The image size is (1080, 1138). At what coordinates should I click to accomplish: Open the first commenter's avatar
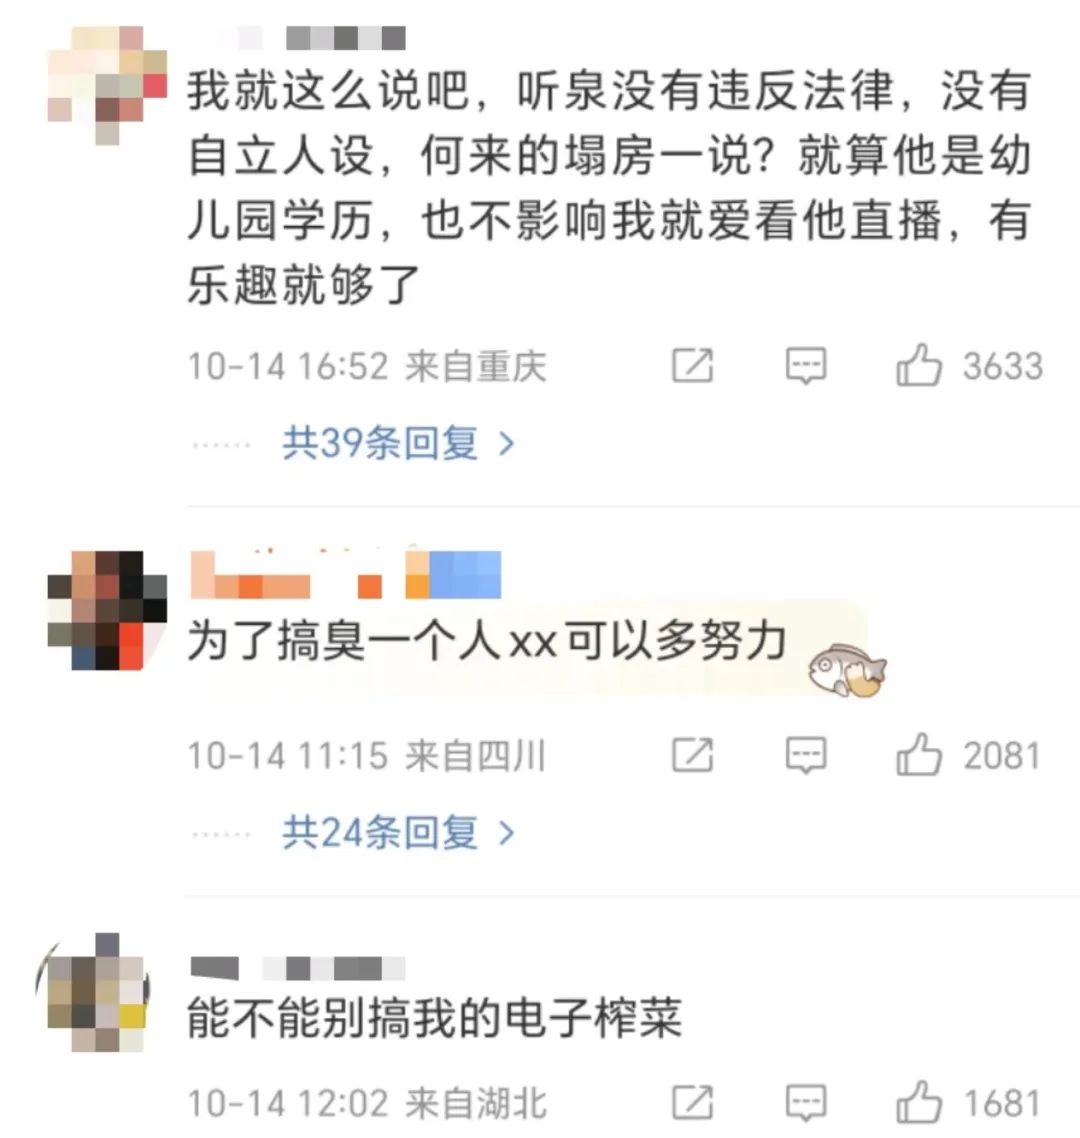click(x=107, y=86)
